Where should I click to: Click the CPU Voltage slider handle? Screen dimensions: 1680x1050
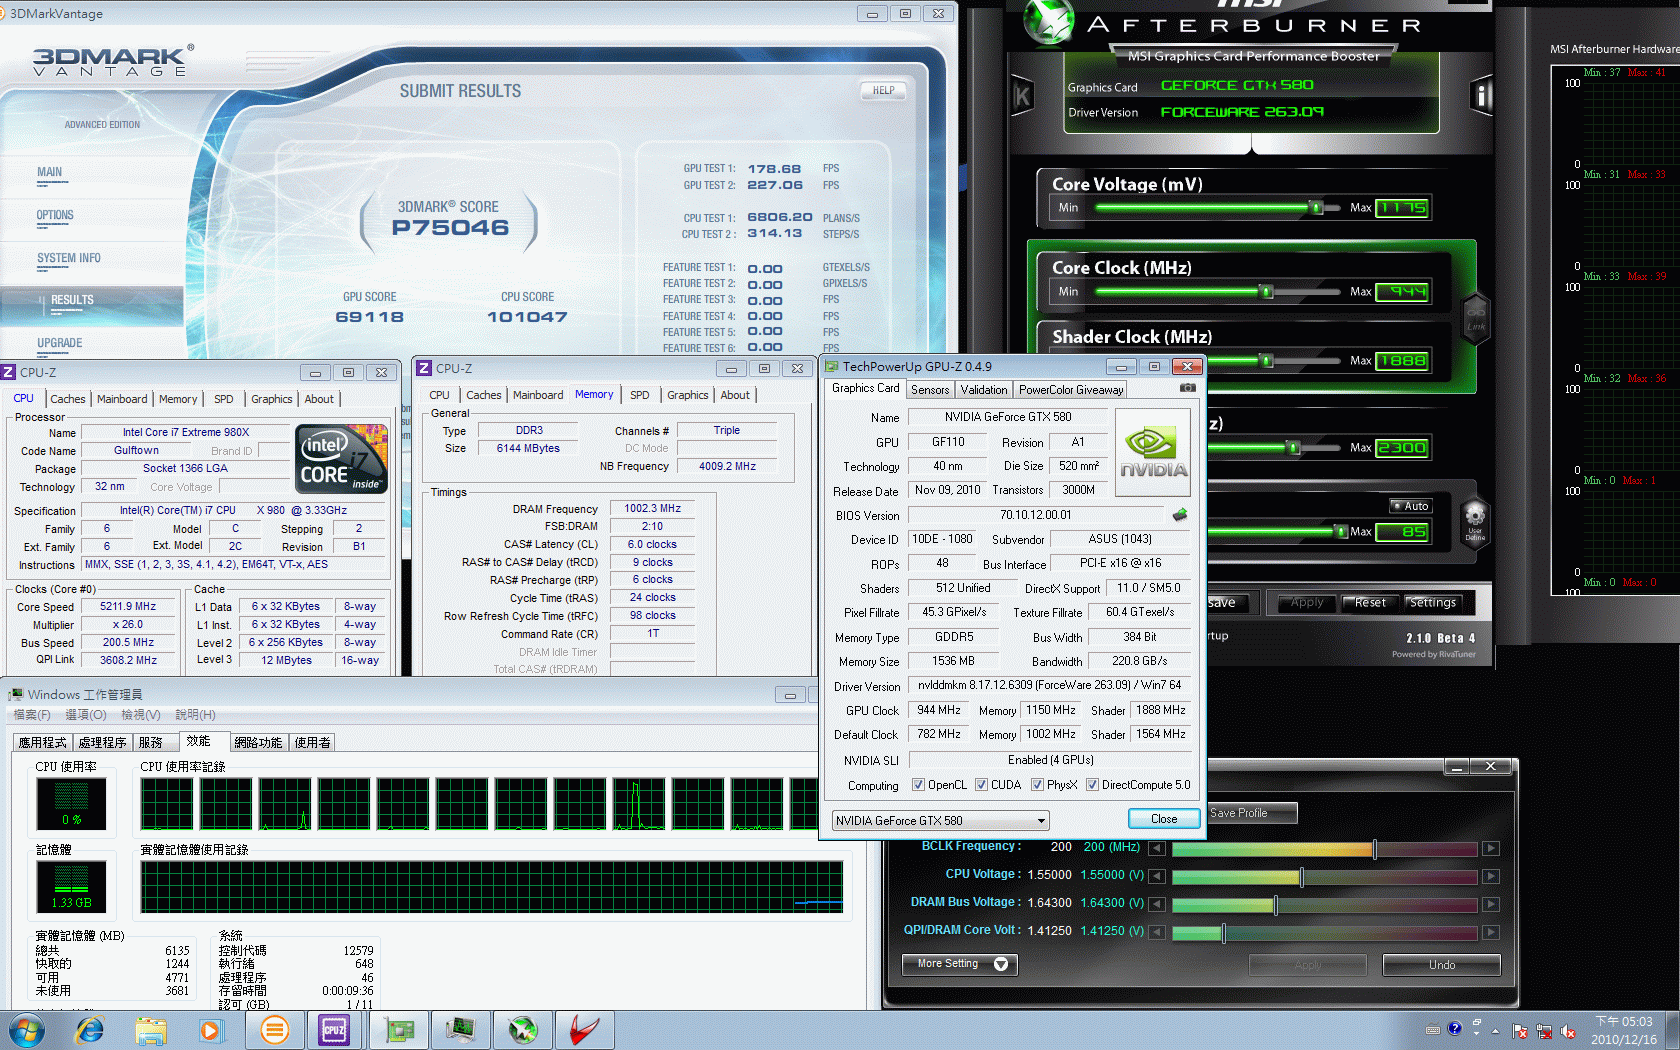click(x=1301, y=877)
